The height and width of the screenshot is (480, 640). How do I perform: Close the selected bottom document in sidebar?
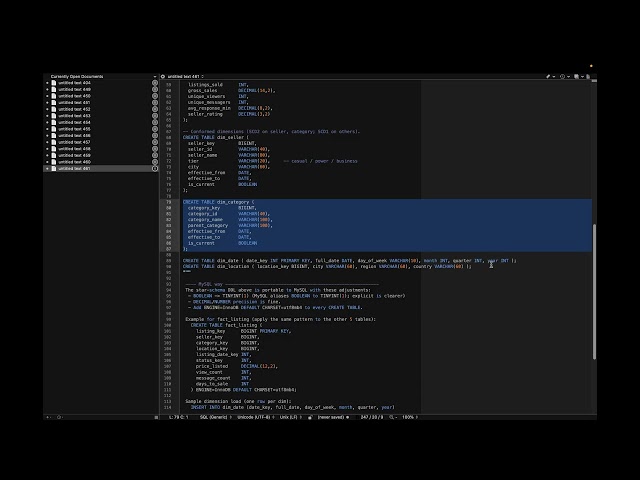[x=155, y=169]
